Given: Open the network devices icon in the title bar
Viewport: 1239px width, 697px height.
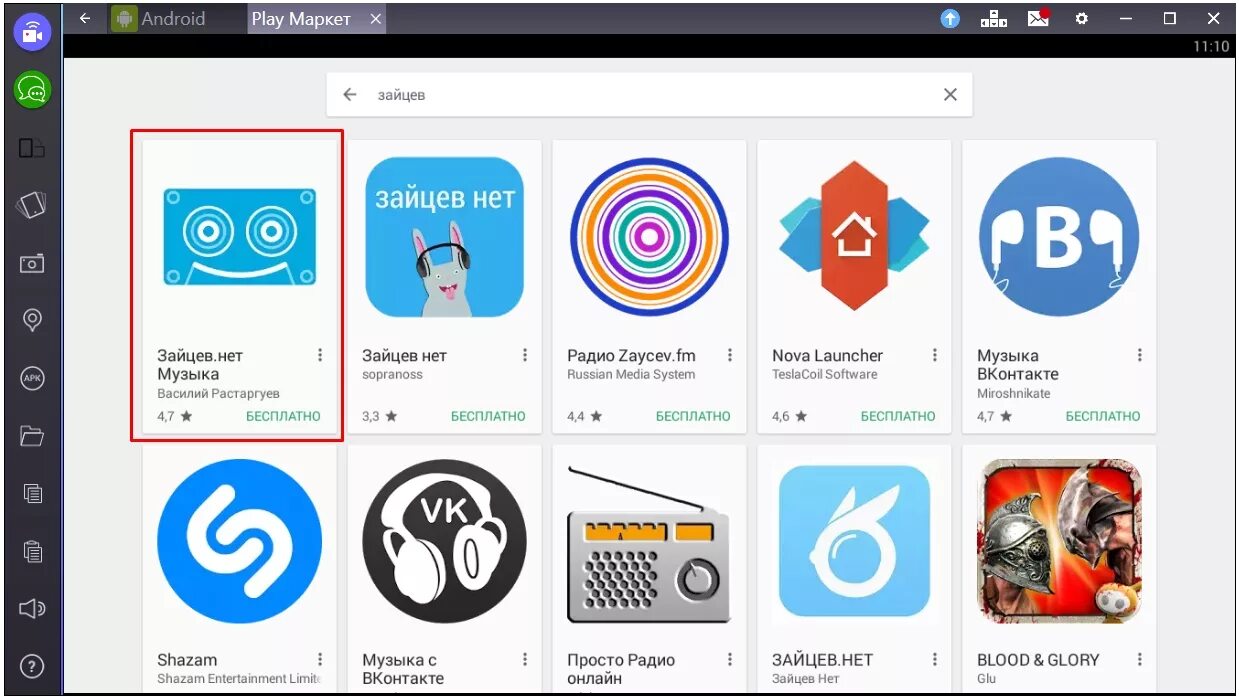Looking at the screenshot, I should pyautogui.click(x=994, y=18).
